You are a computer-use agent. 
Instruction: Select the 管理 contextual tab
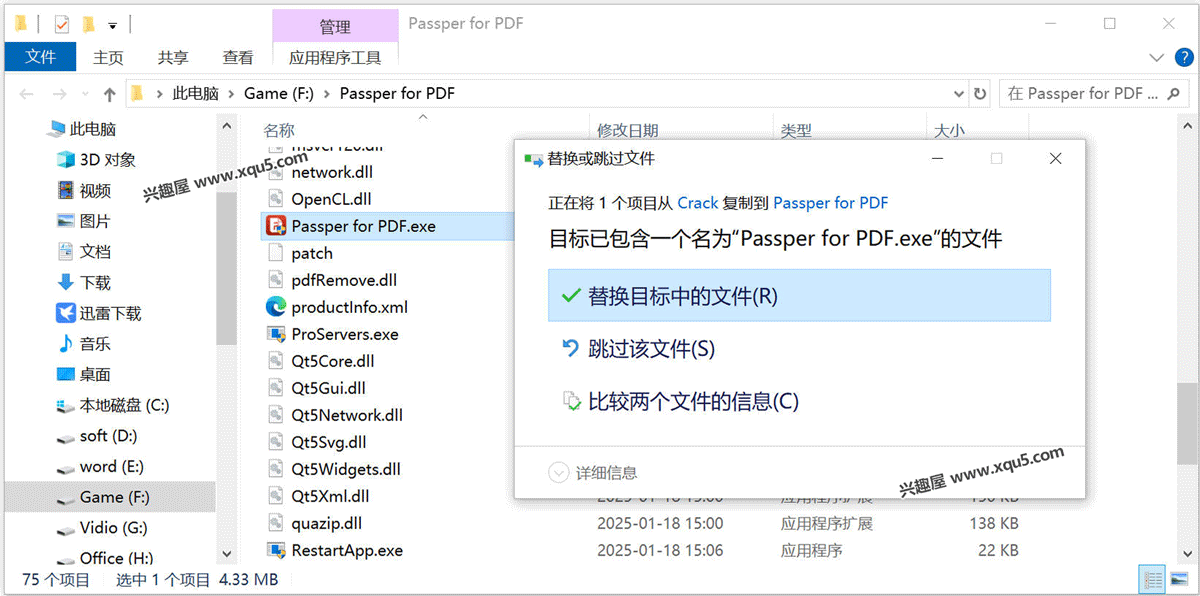[x=335, y=27]
